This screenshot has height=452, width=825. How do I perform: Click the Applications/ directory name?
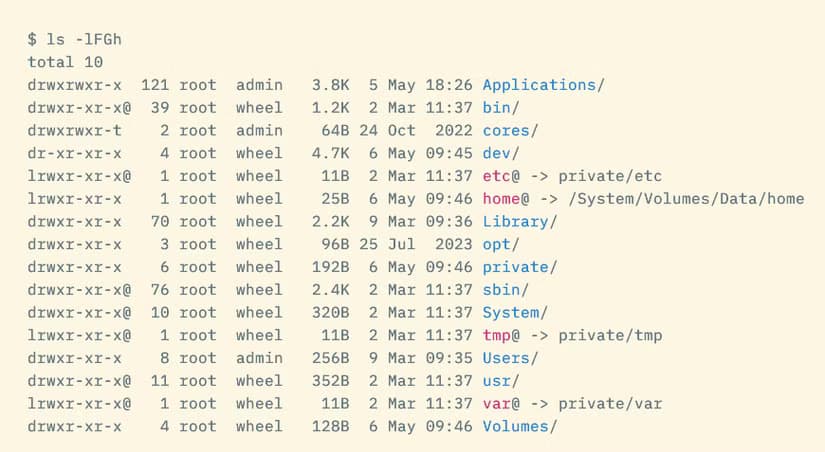click(544, 85)
